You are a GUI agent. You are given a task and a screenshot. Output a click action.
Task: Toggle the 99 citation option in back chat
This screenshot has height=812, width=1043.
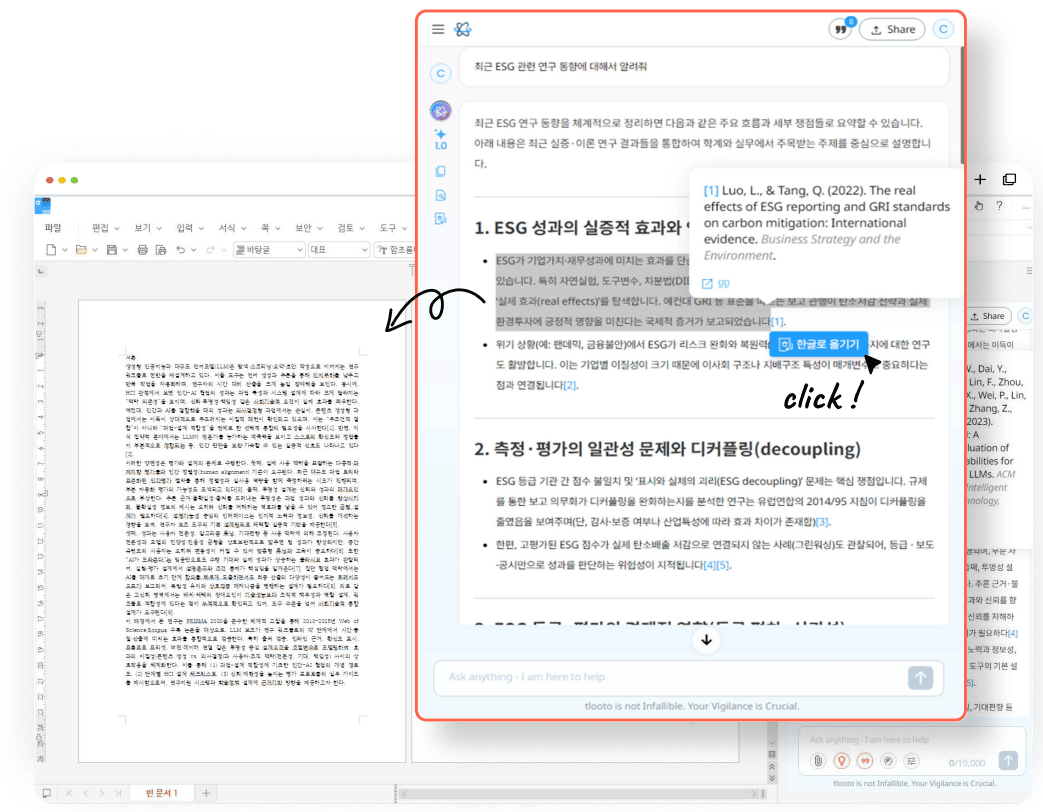coord(865,761)
